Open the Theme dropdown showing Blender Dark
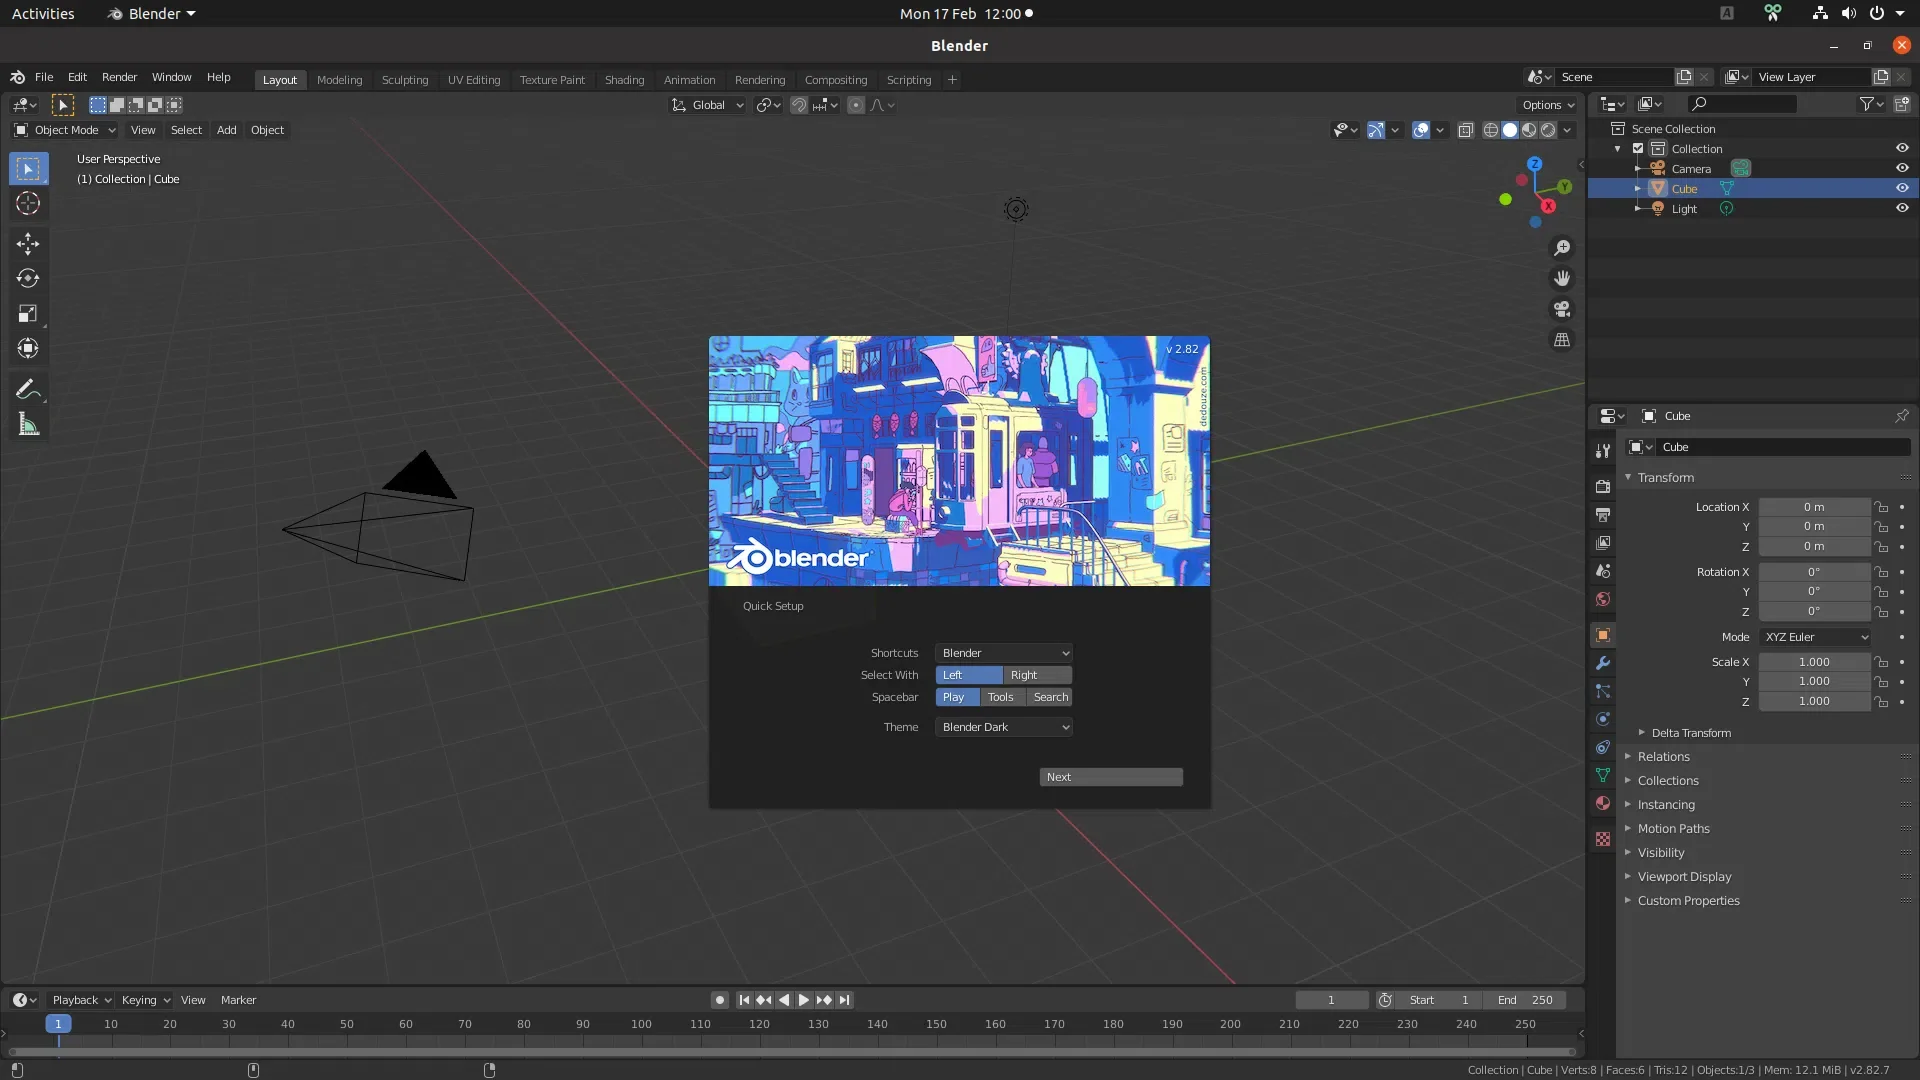Screen dimensions: 1920x1080 pos(1004,727)
